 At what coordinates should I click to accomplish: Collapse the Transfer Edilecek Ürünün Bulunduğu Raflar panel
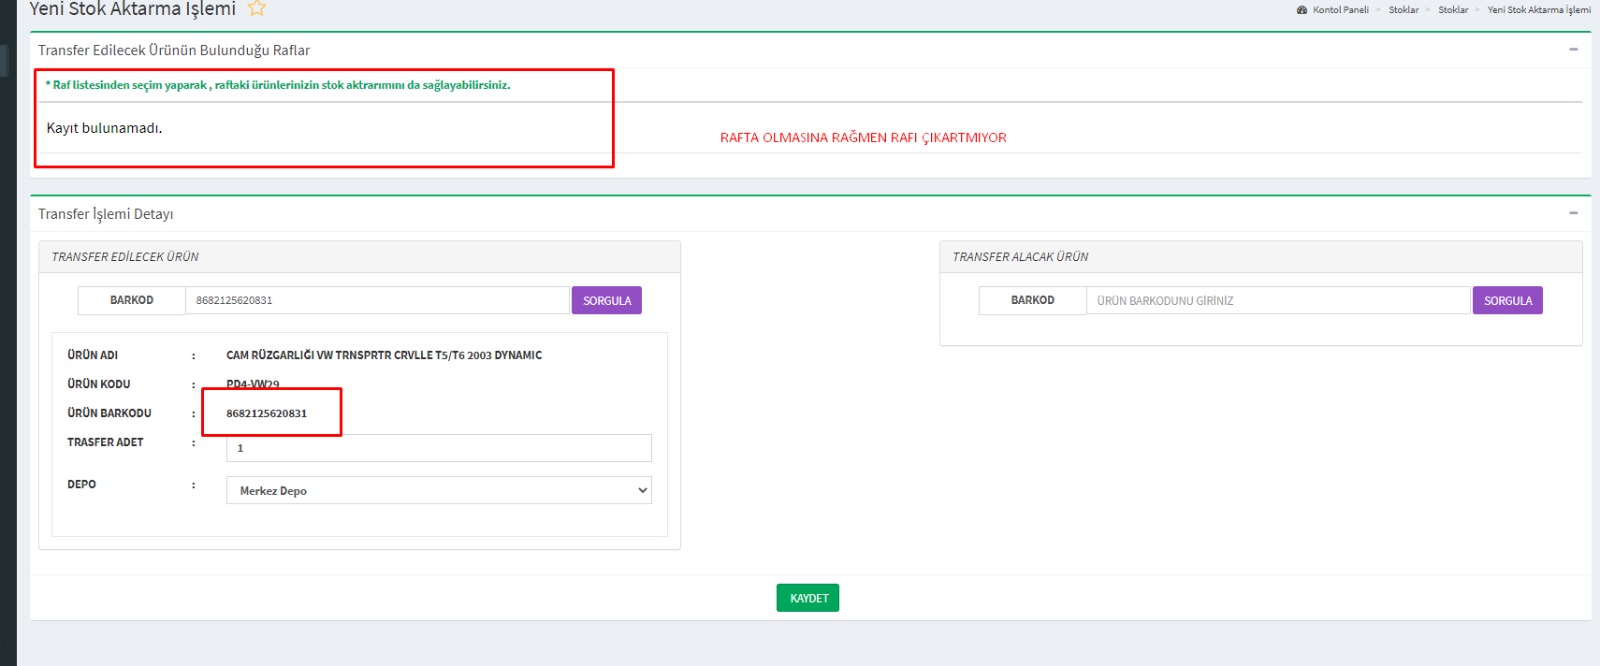(x=1573, y=49)
